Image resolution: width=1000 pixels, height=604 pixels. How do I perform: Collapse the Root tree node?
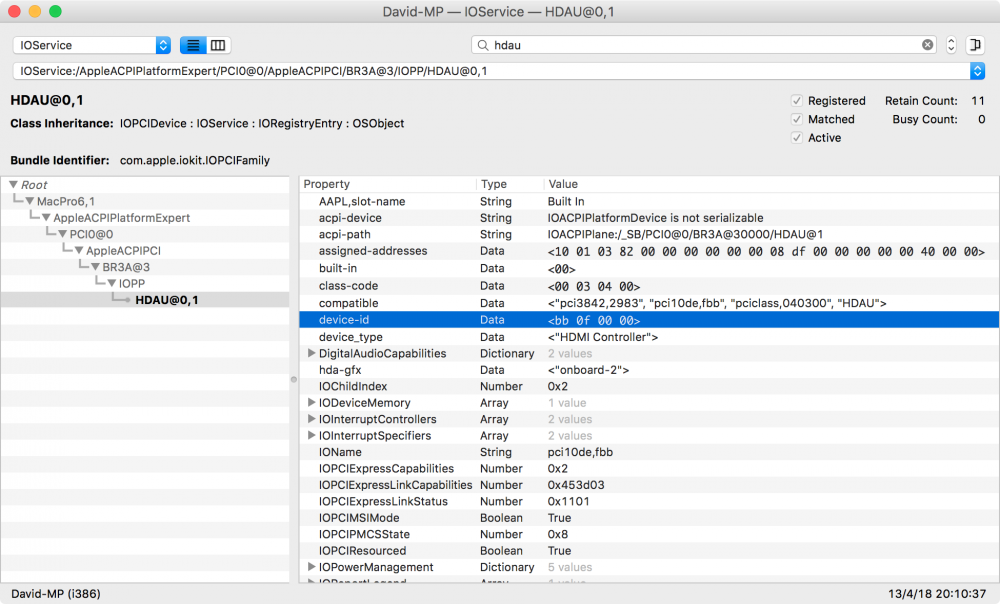pyautogui.click(x=13, y=184)
